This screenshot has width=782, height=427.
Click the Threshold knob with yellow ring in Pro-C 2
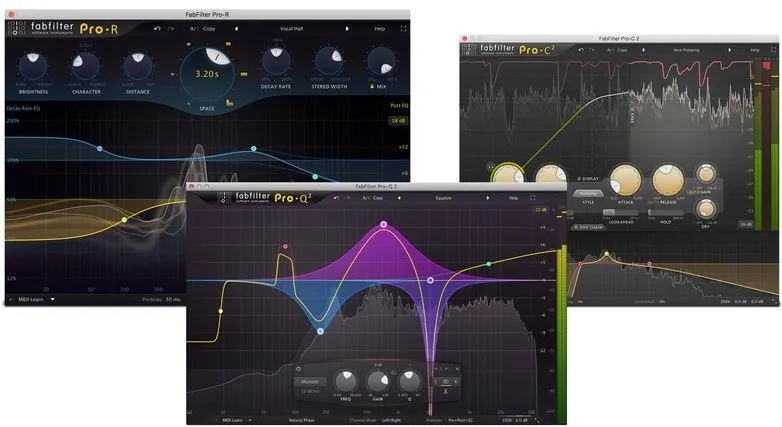click(x=508, y=174)
